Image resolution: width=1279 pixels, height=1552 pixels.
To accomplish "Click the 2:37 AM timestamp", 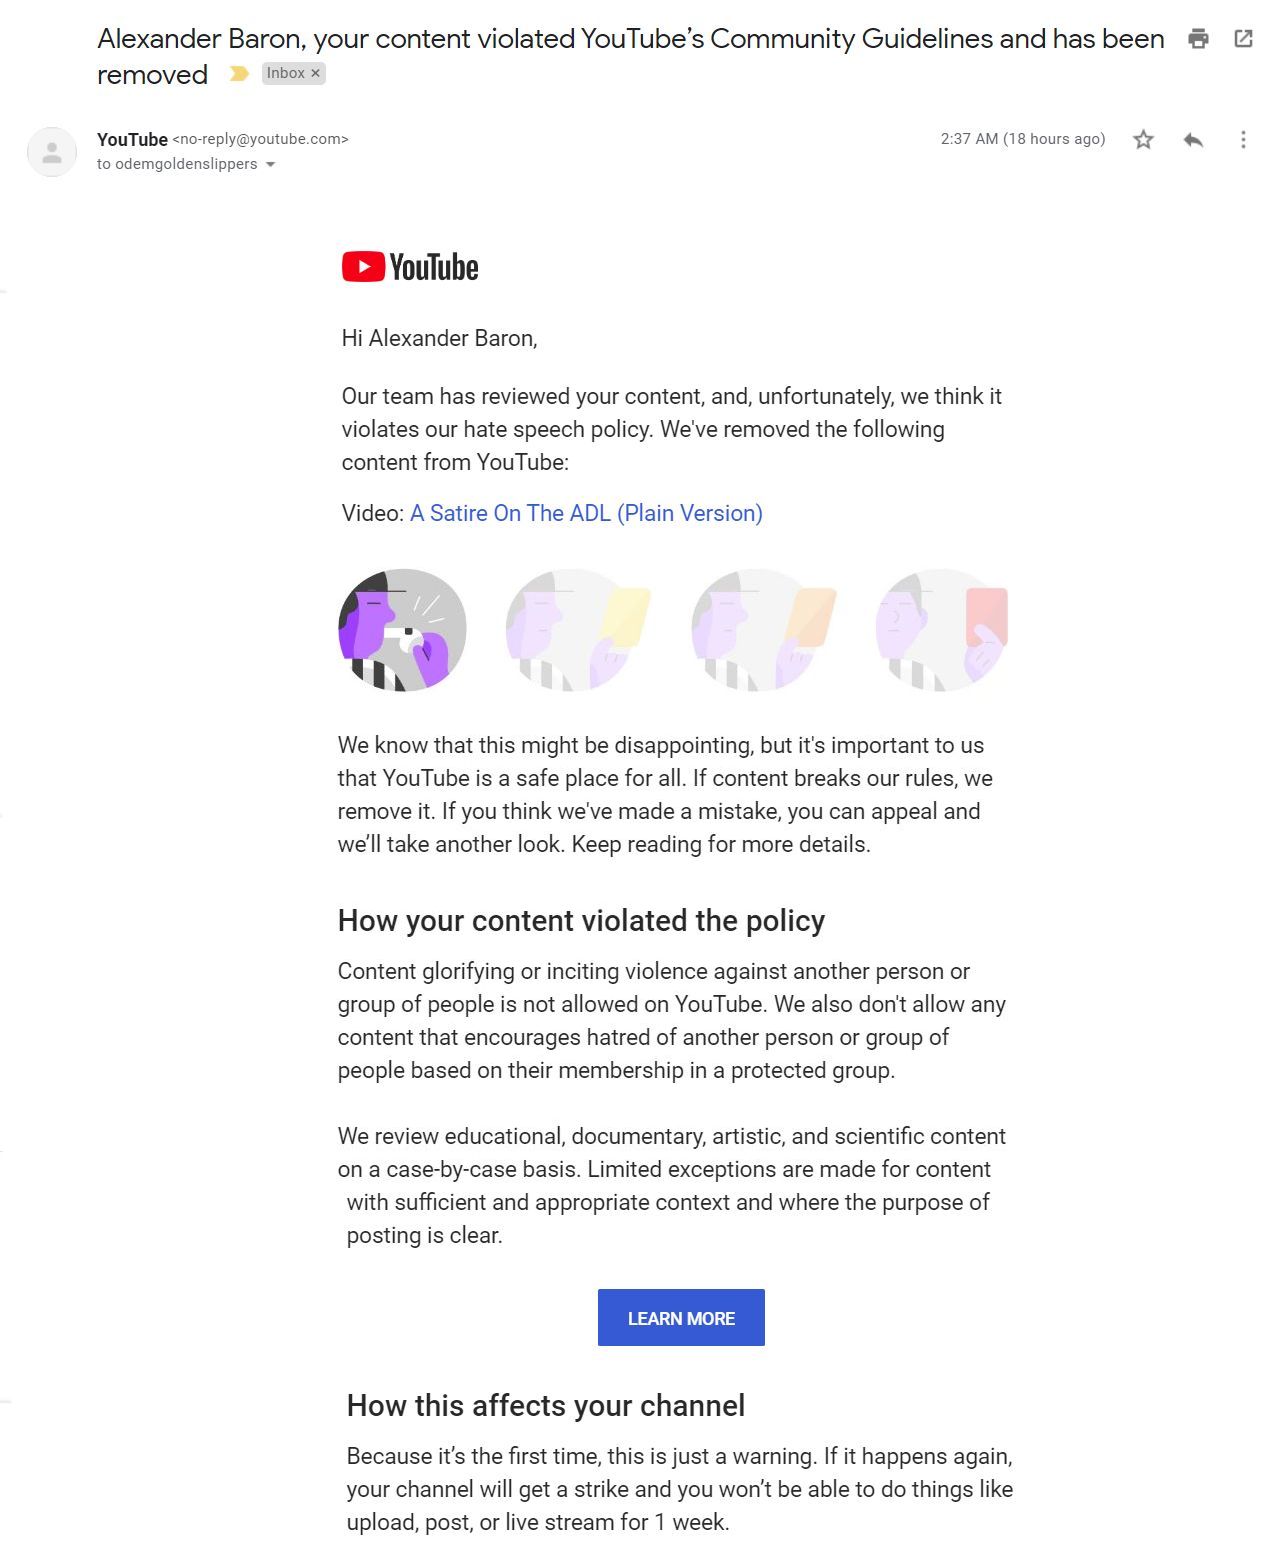I will 1022,139.
